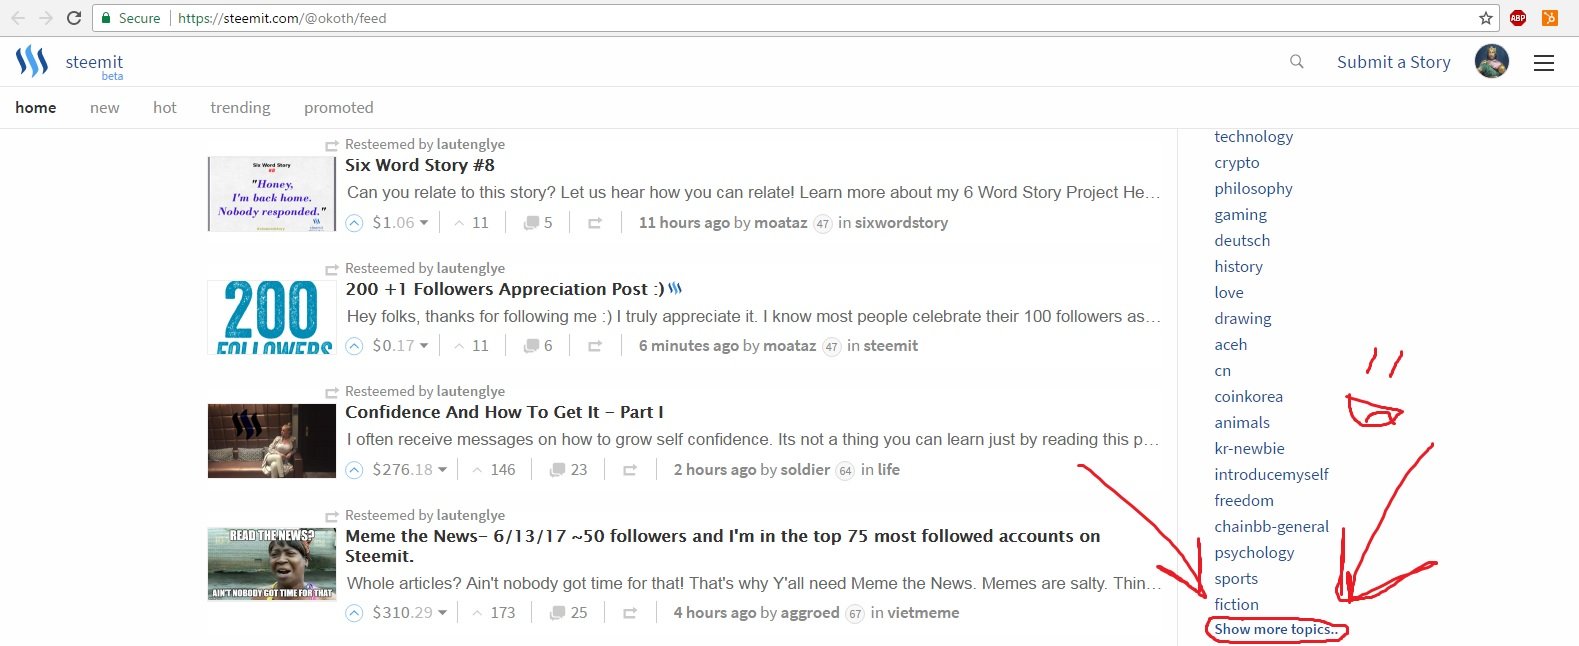Switch to the hot tab
Screen dimensions: 1579x646
pyautogui.click(x=165, y=108)
